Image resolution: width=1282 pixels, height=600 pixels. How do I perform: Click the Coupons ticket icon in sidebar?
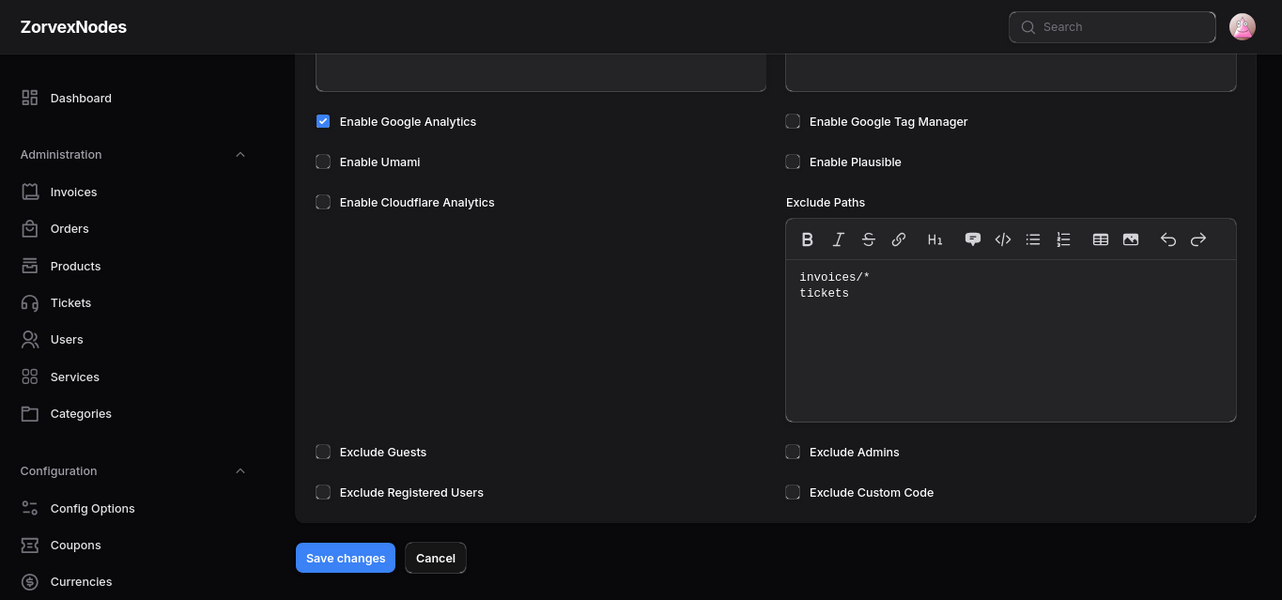pyautogui.click(x=30, y=545)
